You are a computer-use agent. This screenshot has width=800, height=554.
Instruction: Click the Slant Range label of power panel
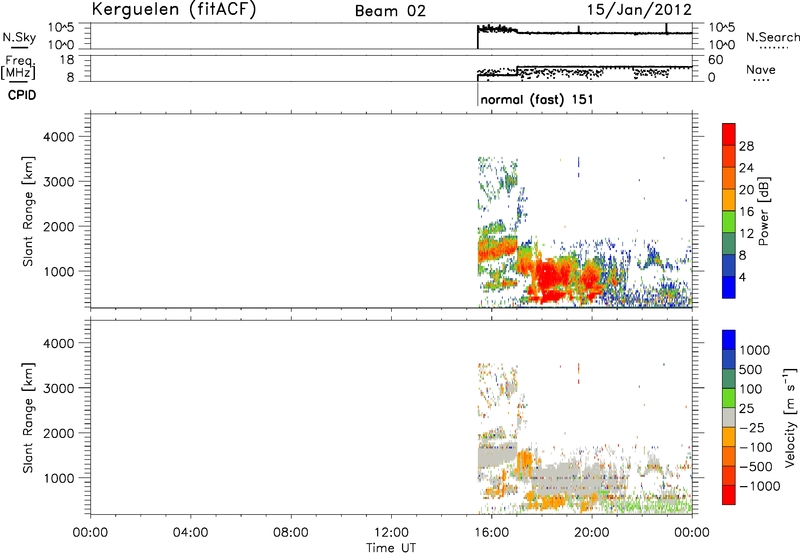coord(28,212)
